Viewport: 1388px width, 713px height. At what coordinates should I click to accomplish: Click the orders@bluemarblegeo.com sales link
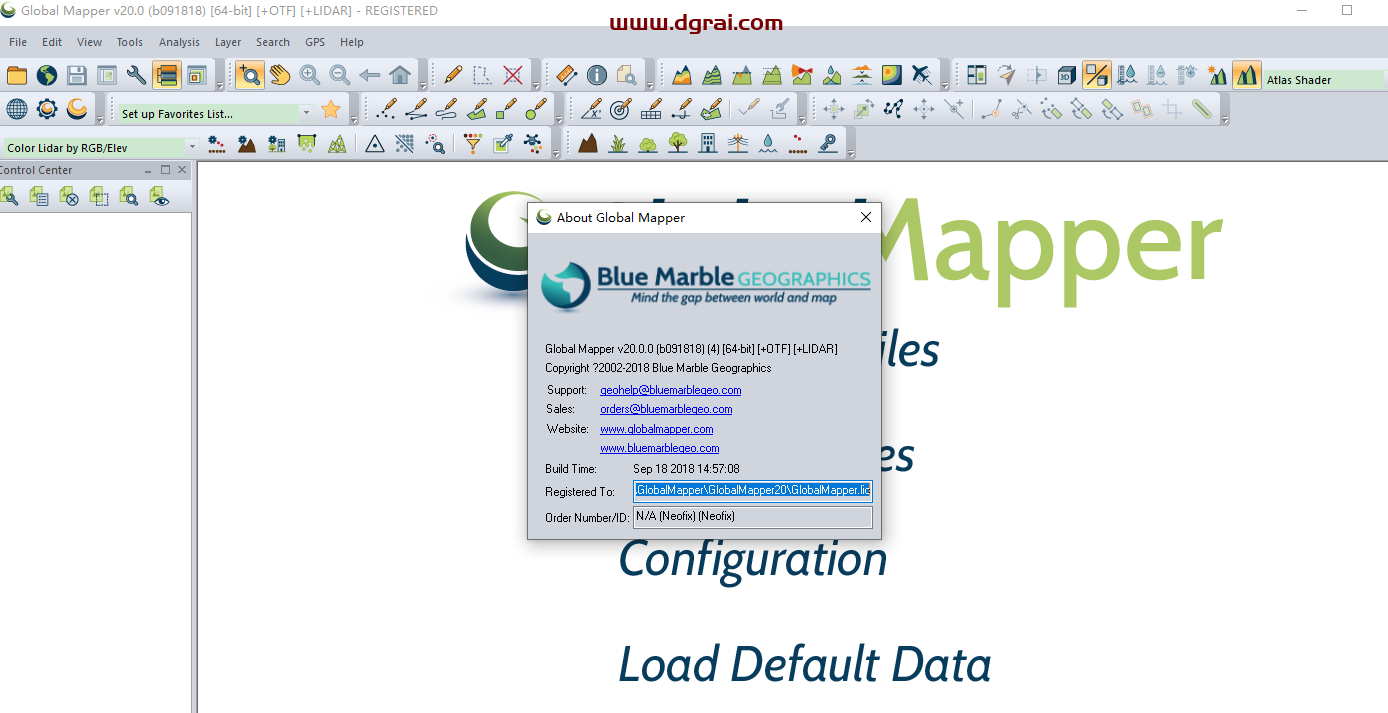pos(666,409)
